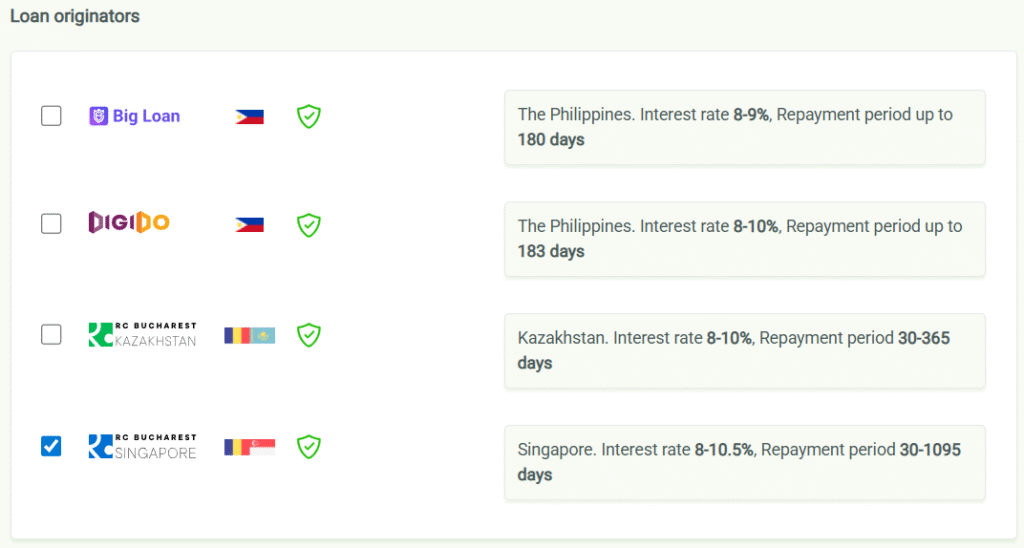This screenshot has height=548, width=1024.
Task: Check the RC Bucharest Kazakhstan checkbox
Action: [51, 335]
